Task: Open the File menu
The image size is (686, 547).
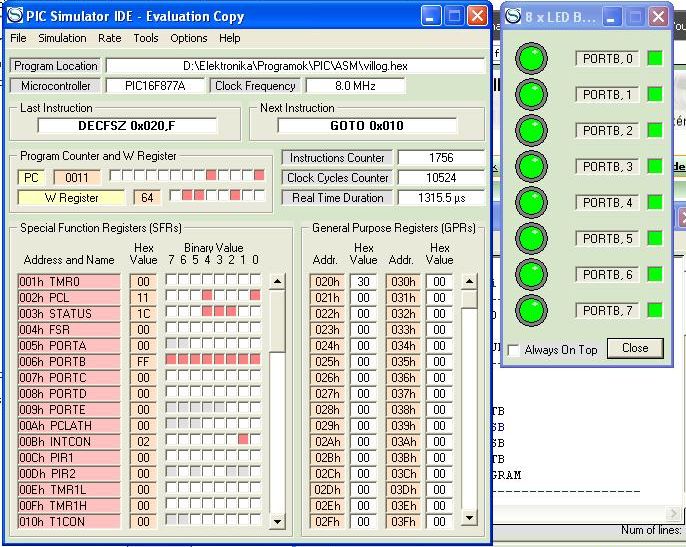Action: (x=18, y=38)
